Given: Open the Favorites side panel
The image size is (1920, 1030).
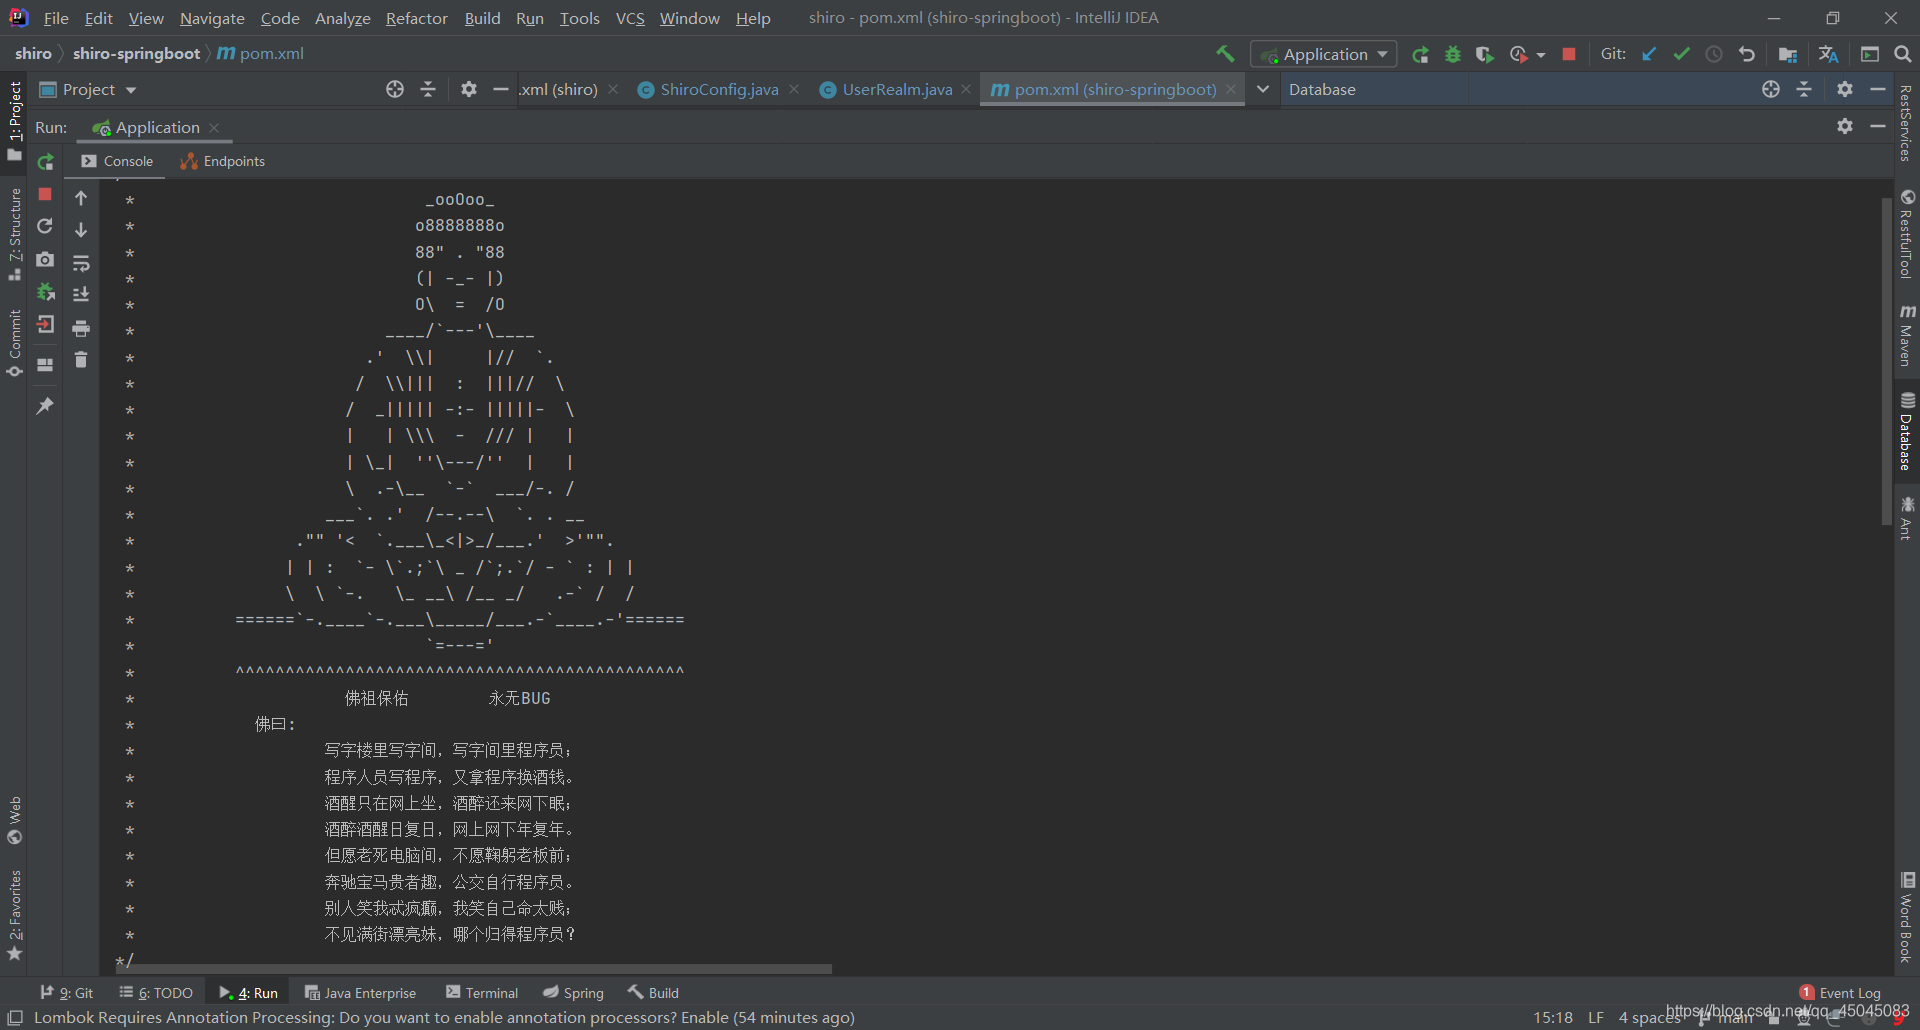Looking at the screenshot, I should (x=14, y=914).
